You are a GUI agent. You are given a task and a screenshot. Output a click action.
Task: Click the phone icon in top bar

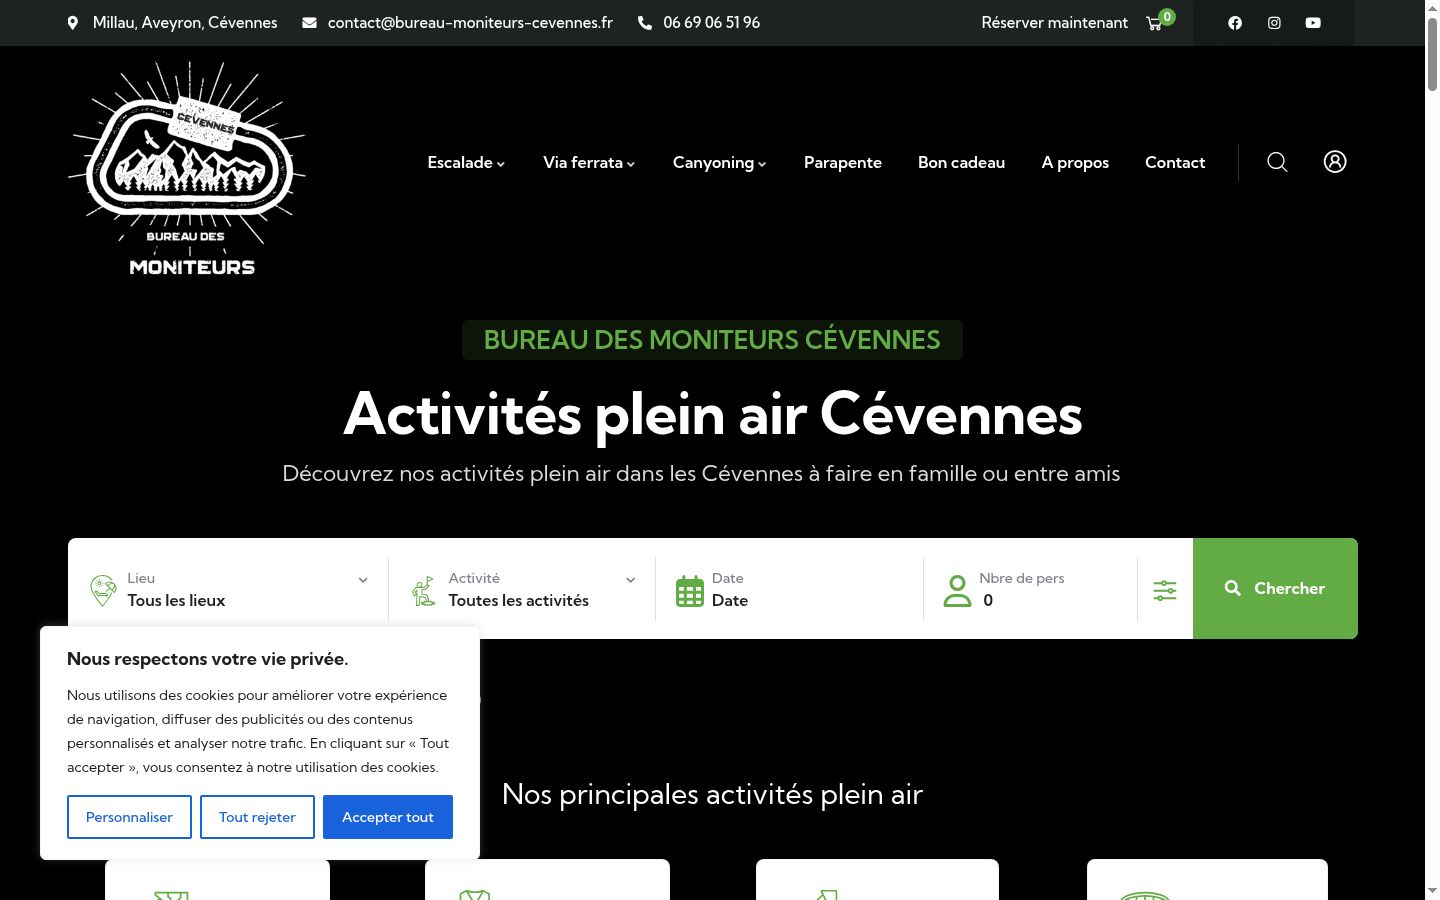[x=645, y=23]
